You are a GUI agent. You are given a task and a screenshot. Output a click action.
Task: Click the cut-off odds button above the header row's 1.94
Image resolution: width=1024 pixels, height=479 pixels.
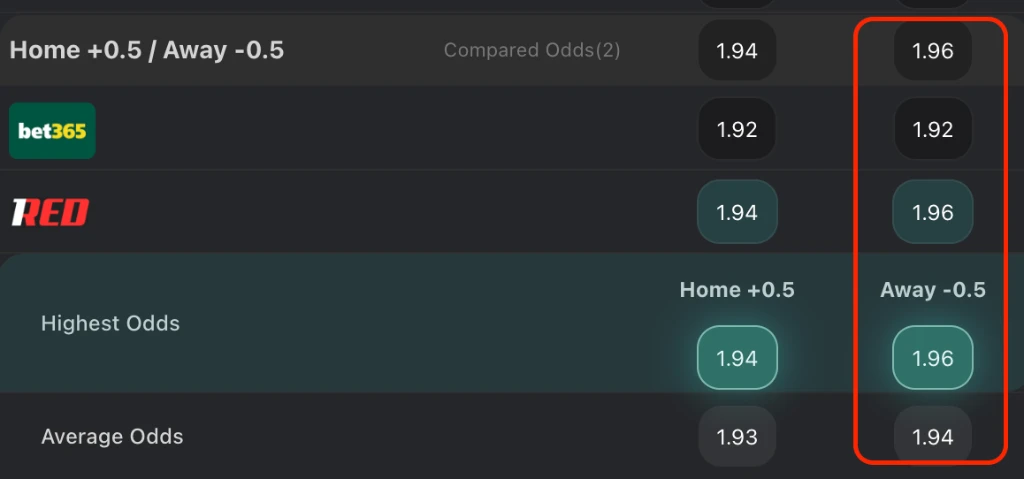737,4
